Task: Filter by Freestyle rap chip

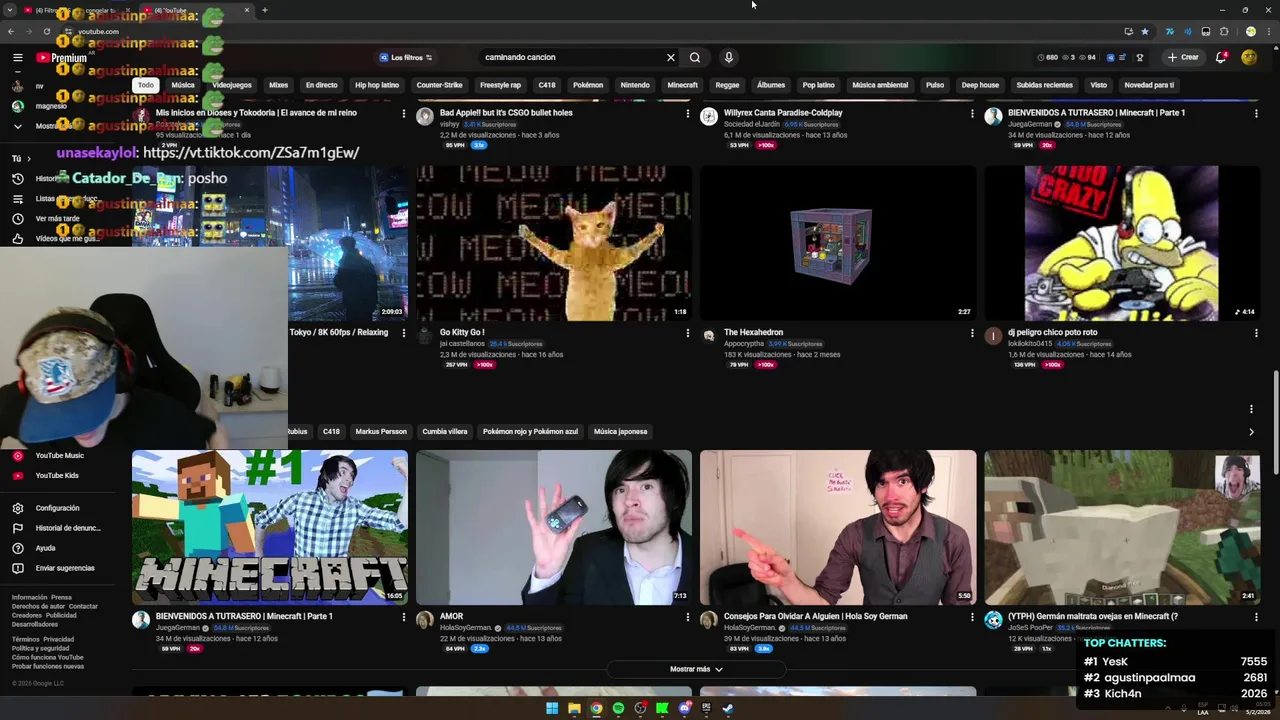Action: (x=500, y=85)
